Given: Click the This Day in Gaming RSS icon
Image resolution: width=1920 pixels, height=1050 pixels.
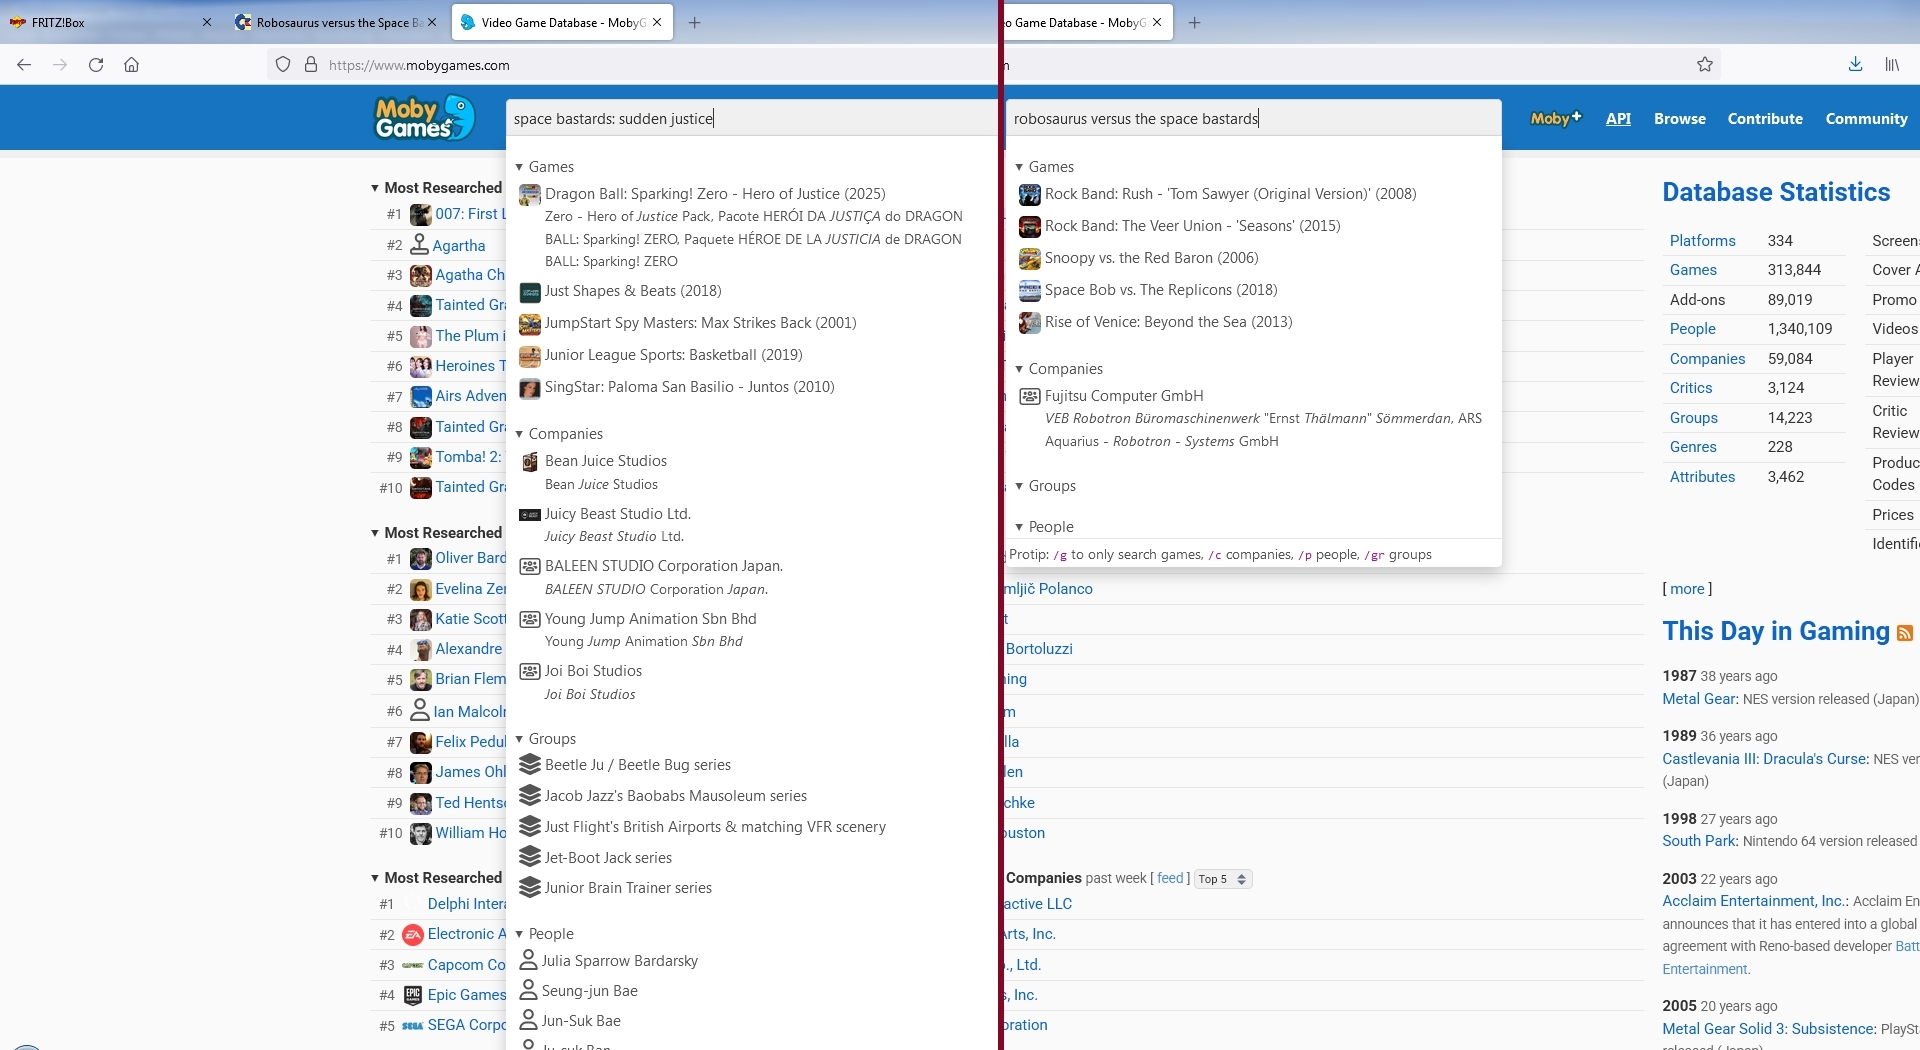Looking at the screenshot, I should (1905, 633).
